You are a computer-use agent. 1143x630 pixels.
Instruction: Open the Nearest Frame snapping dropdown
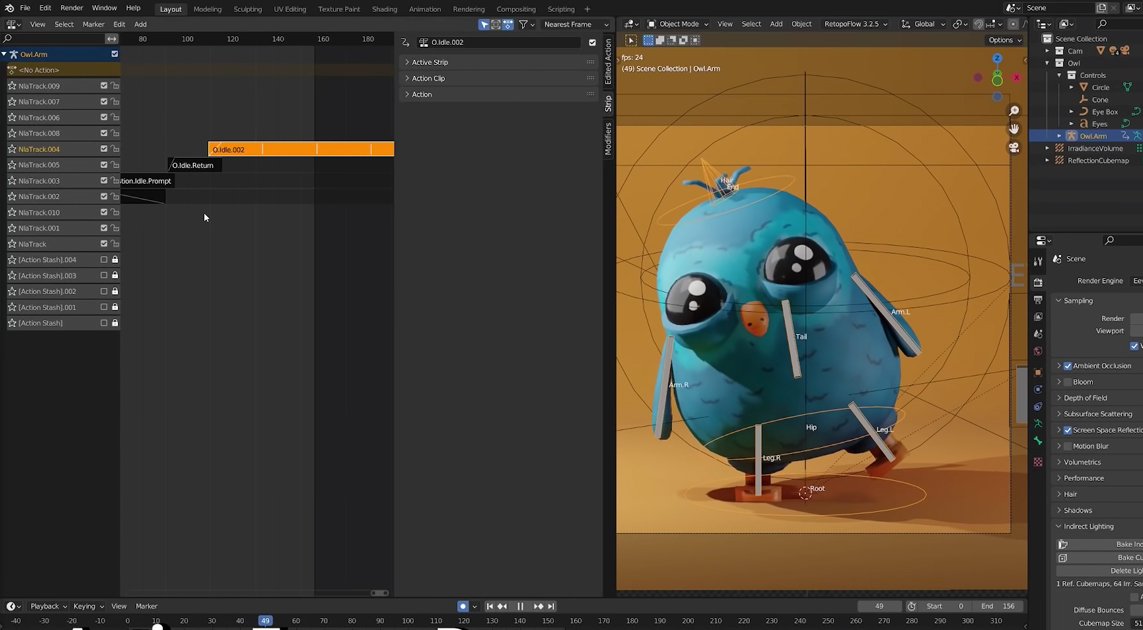click(x=575, y=24)
